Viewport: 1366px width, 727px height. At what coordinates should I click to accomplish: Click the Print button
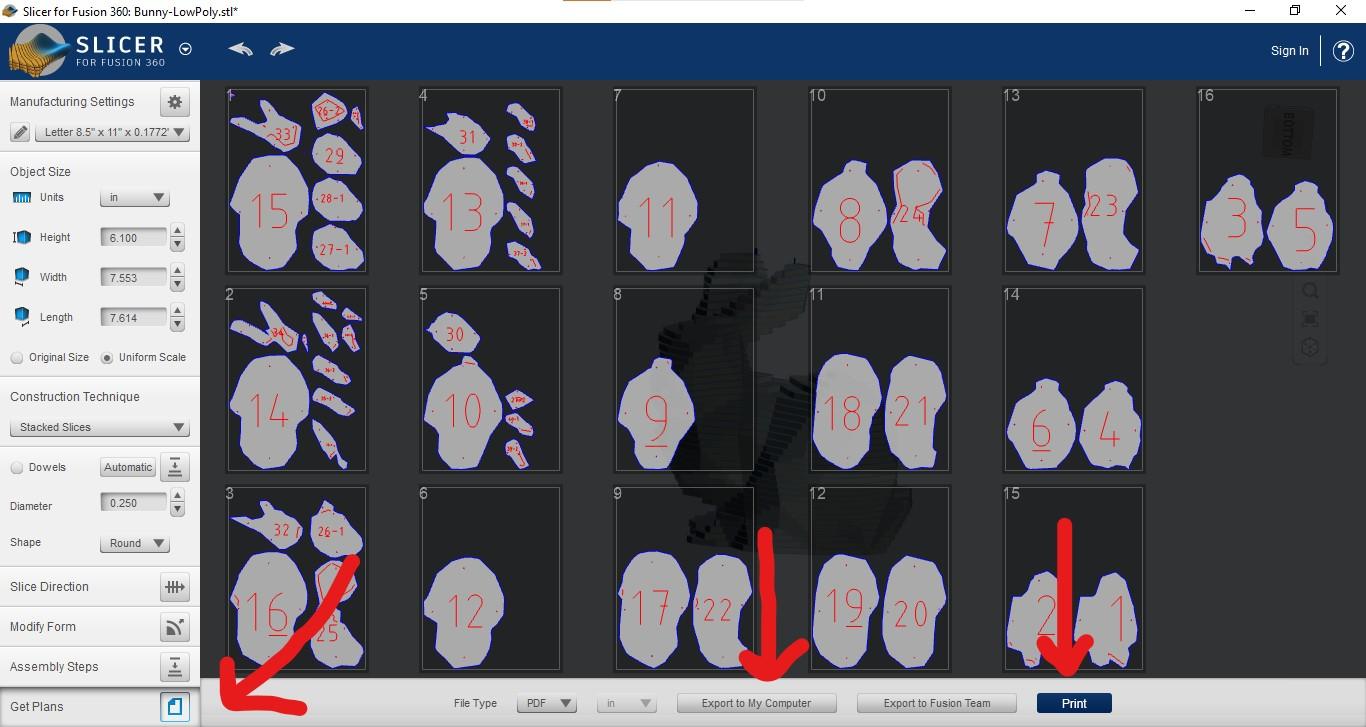tap(1074, 703)
